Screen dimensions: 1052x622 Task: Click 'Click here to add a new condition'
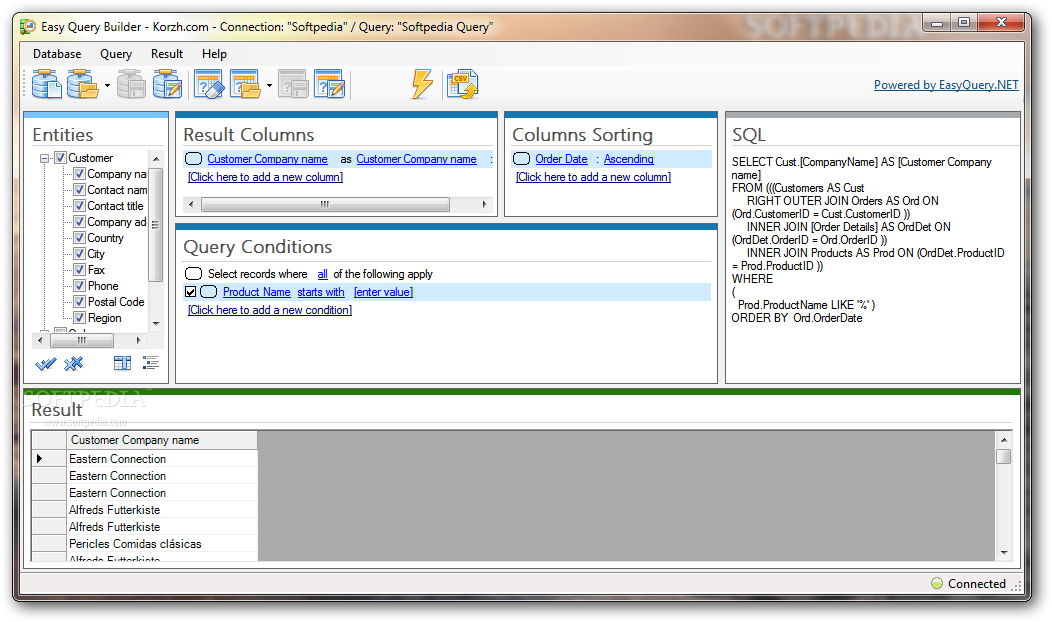tap(270, 310)
